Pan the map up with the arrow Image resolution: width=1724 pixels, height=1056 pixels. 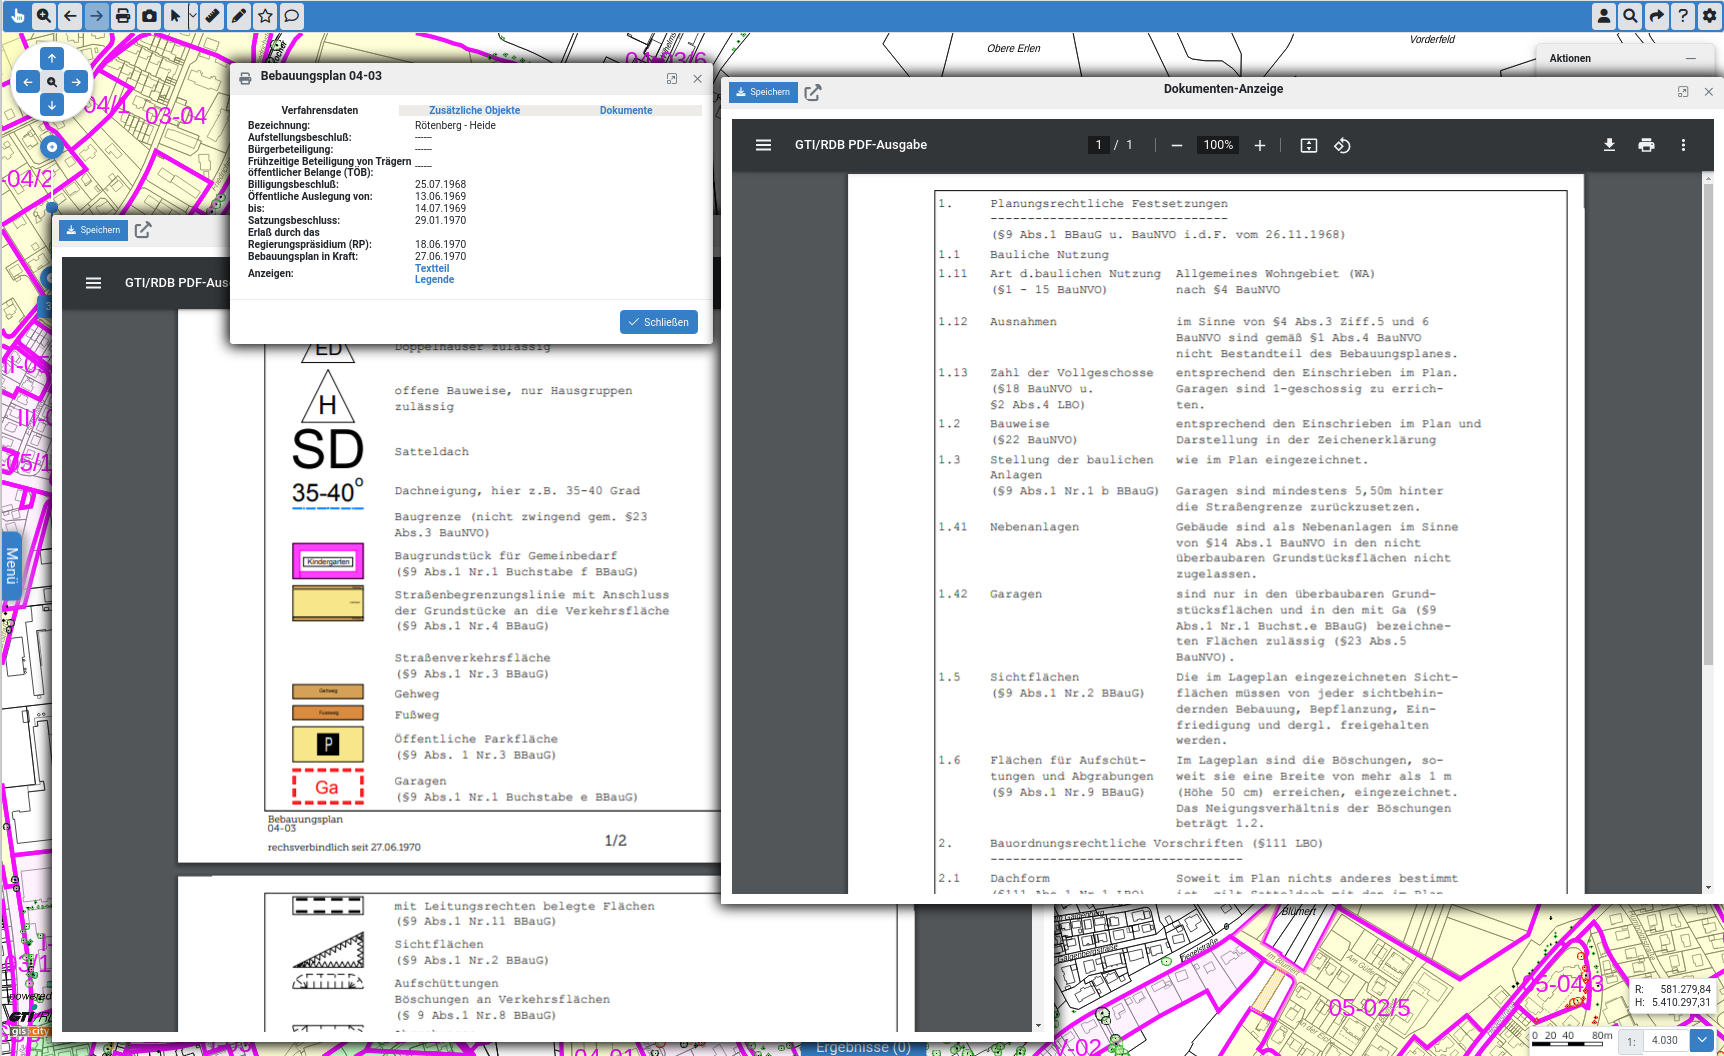52,58
